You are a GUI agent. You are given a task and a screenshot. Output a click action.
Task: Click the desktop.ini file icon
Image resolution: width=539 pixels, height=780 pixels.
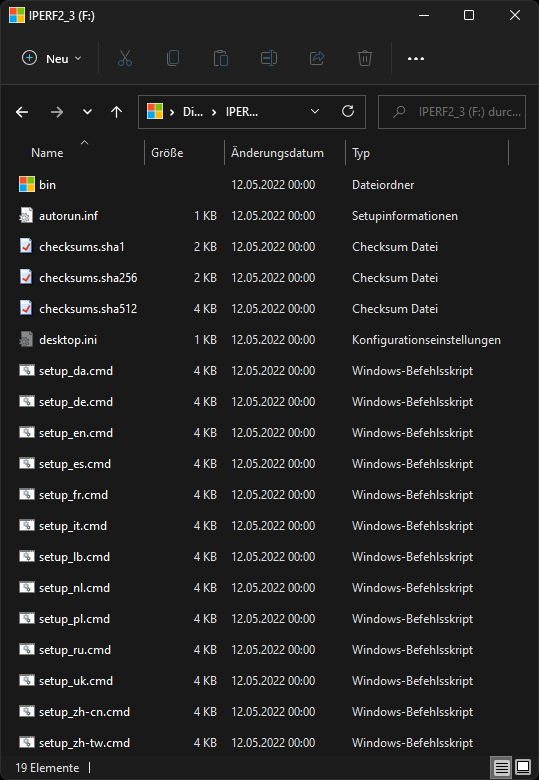click(x=26, y=339)
